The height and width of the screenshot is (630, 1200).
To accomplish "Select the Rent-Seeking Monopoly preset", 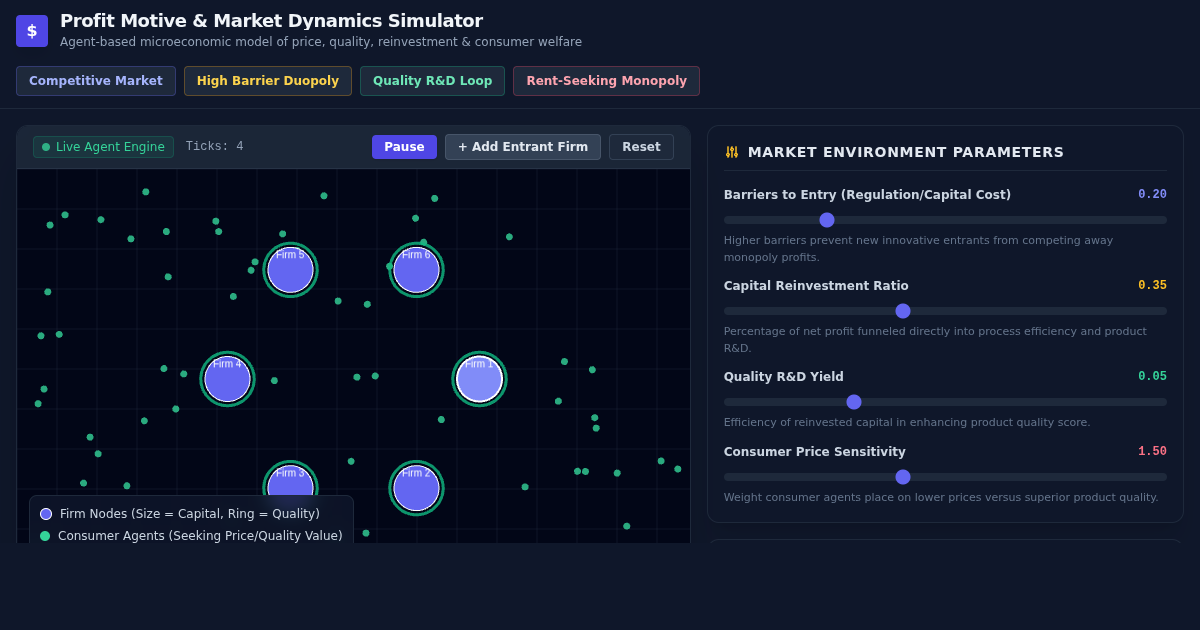I will [606, 81].
